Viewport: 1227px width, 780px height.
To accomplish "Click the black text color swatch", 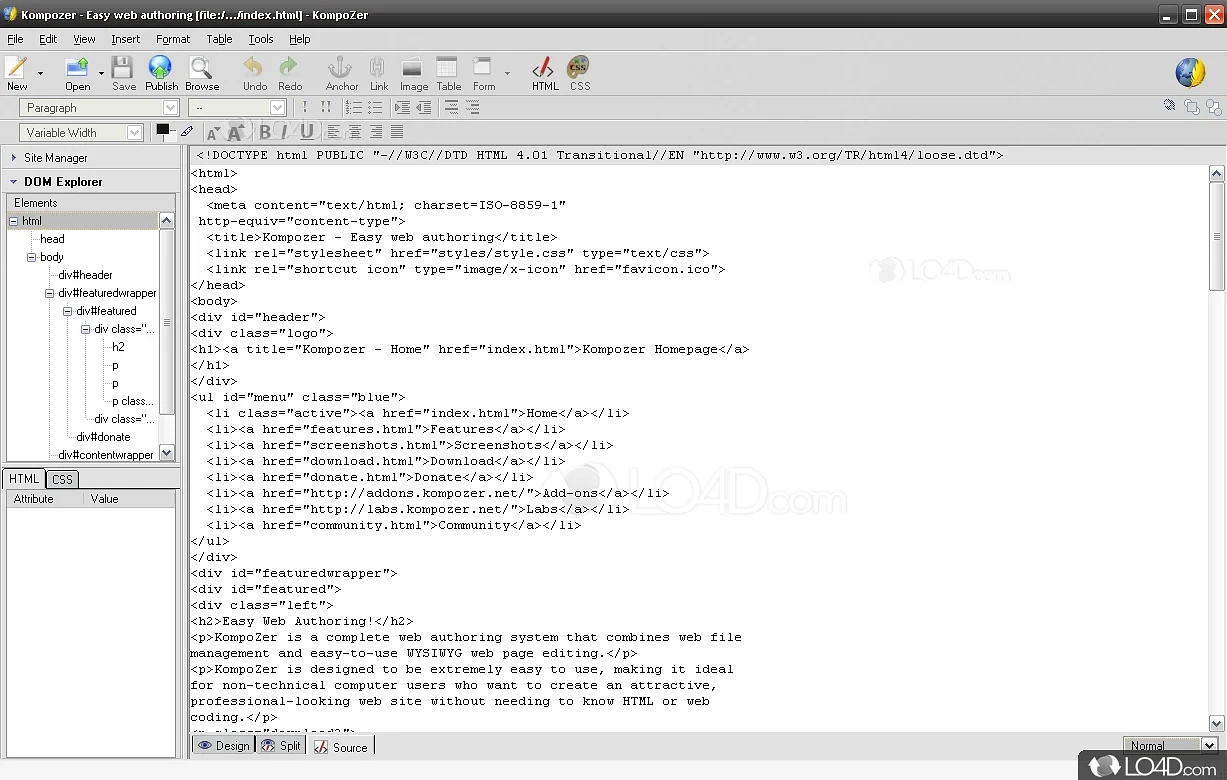I will [163, 130].
